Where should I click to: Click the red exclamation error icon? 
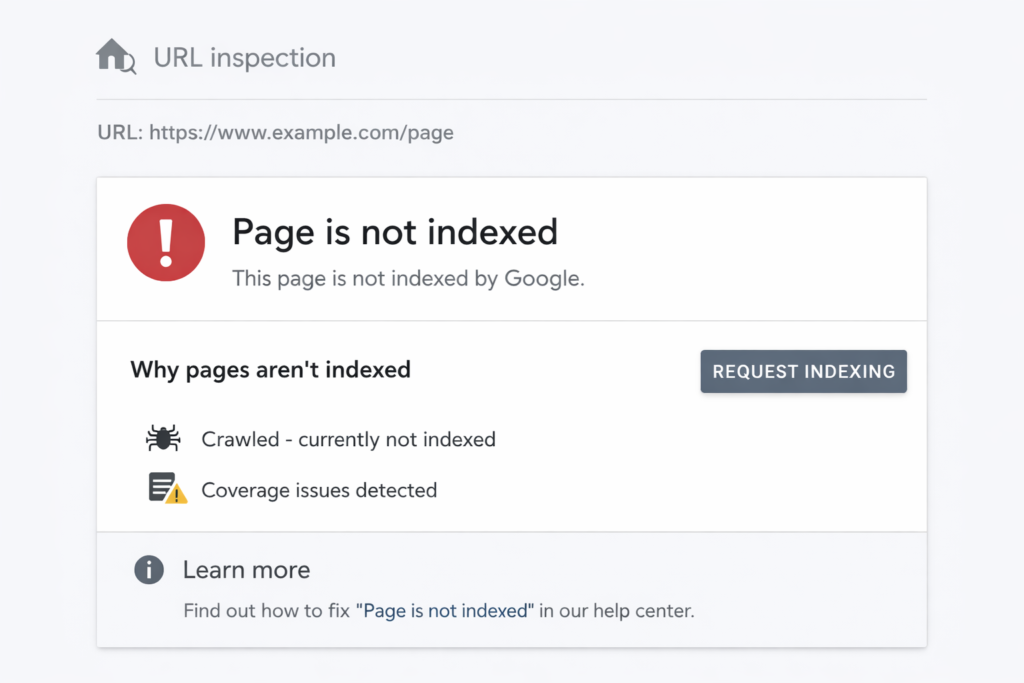coord(166,243)
